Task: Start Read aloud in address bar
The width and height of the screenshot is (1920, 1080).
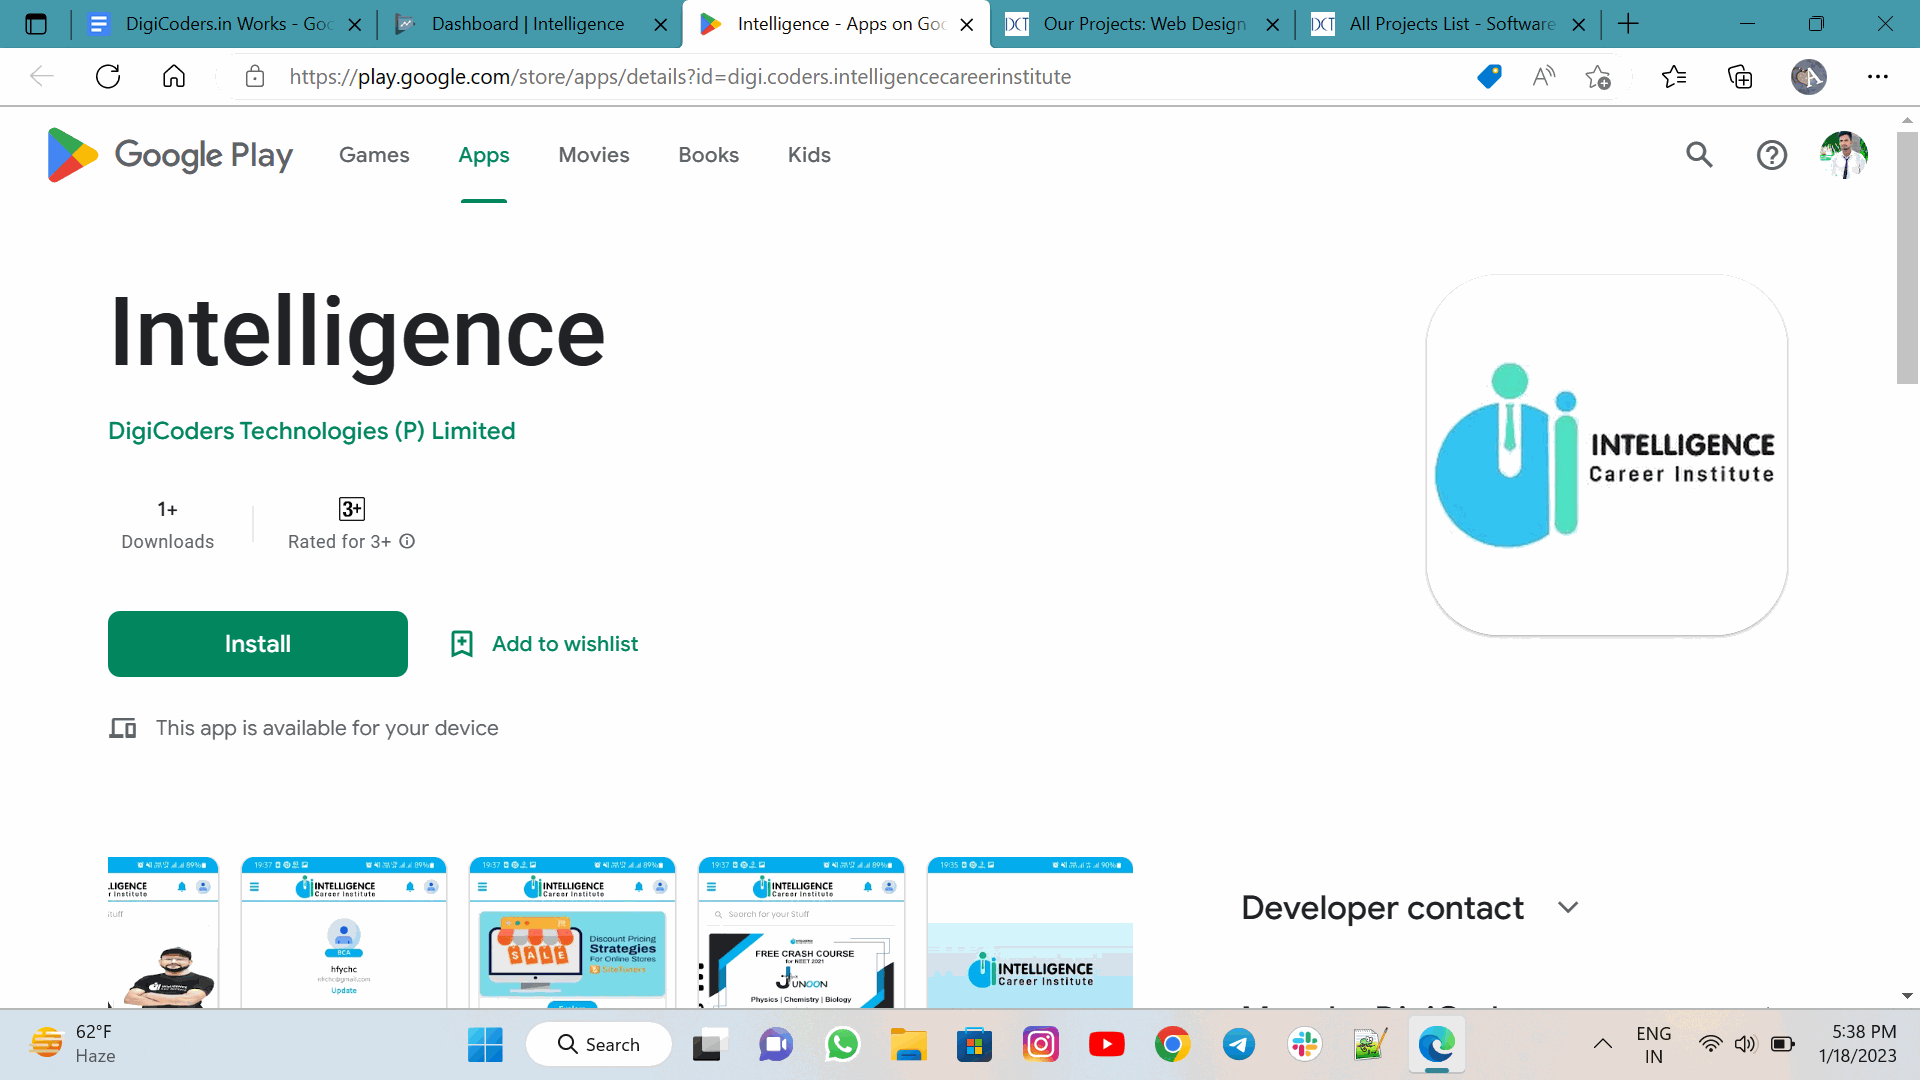Action: [x=1544, y=77]
